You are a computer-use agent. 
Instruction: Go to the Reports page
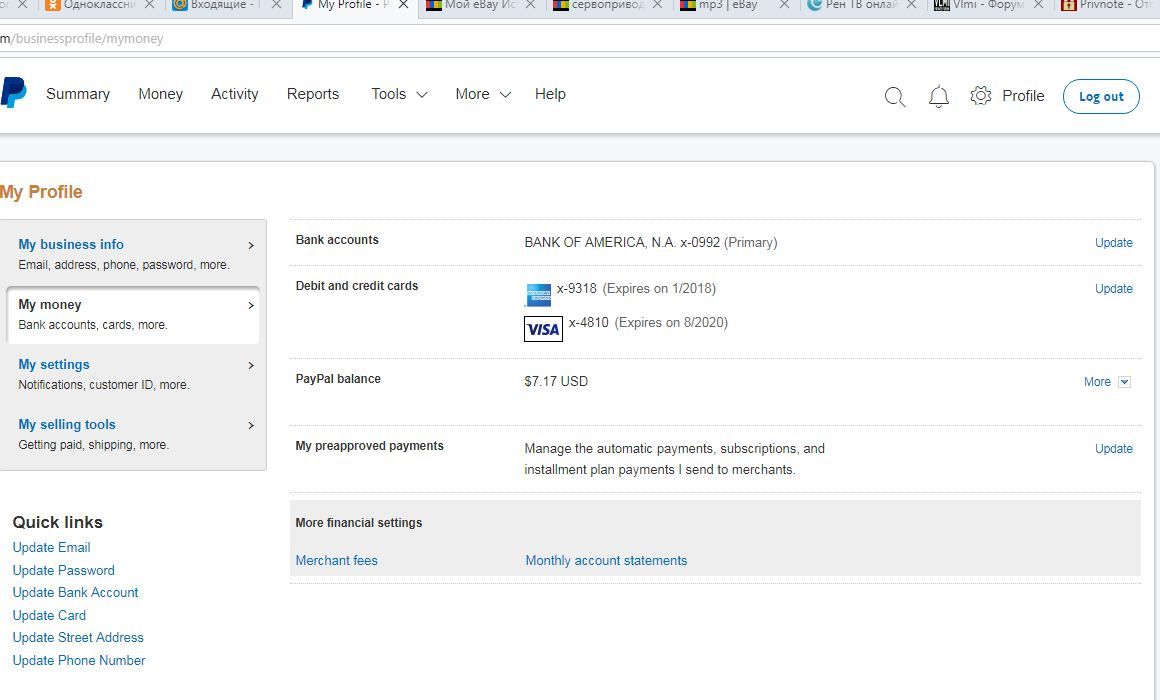click(x=312, y=94)
